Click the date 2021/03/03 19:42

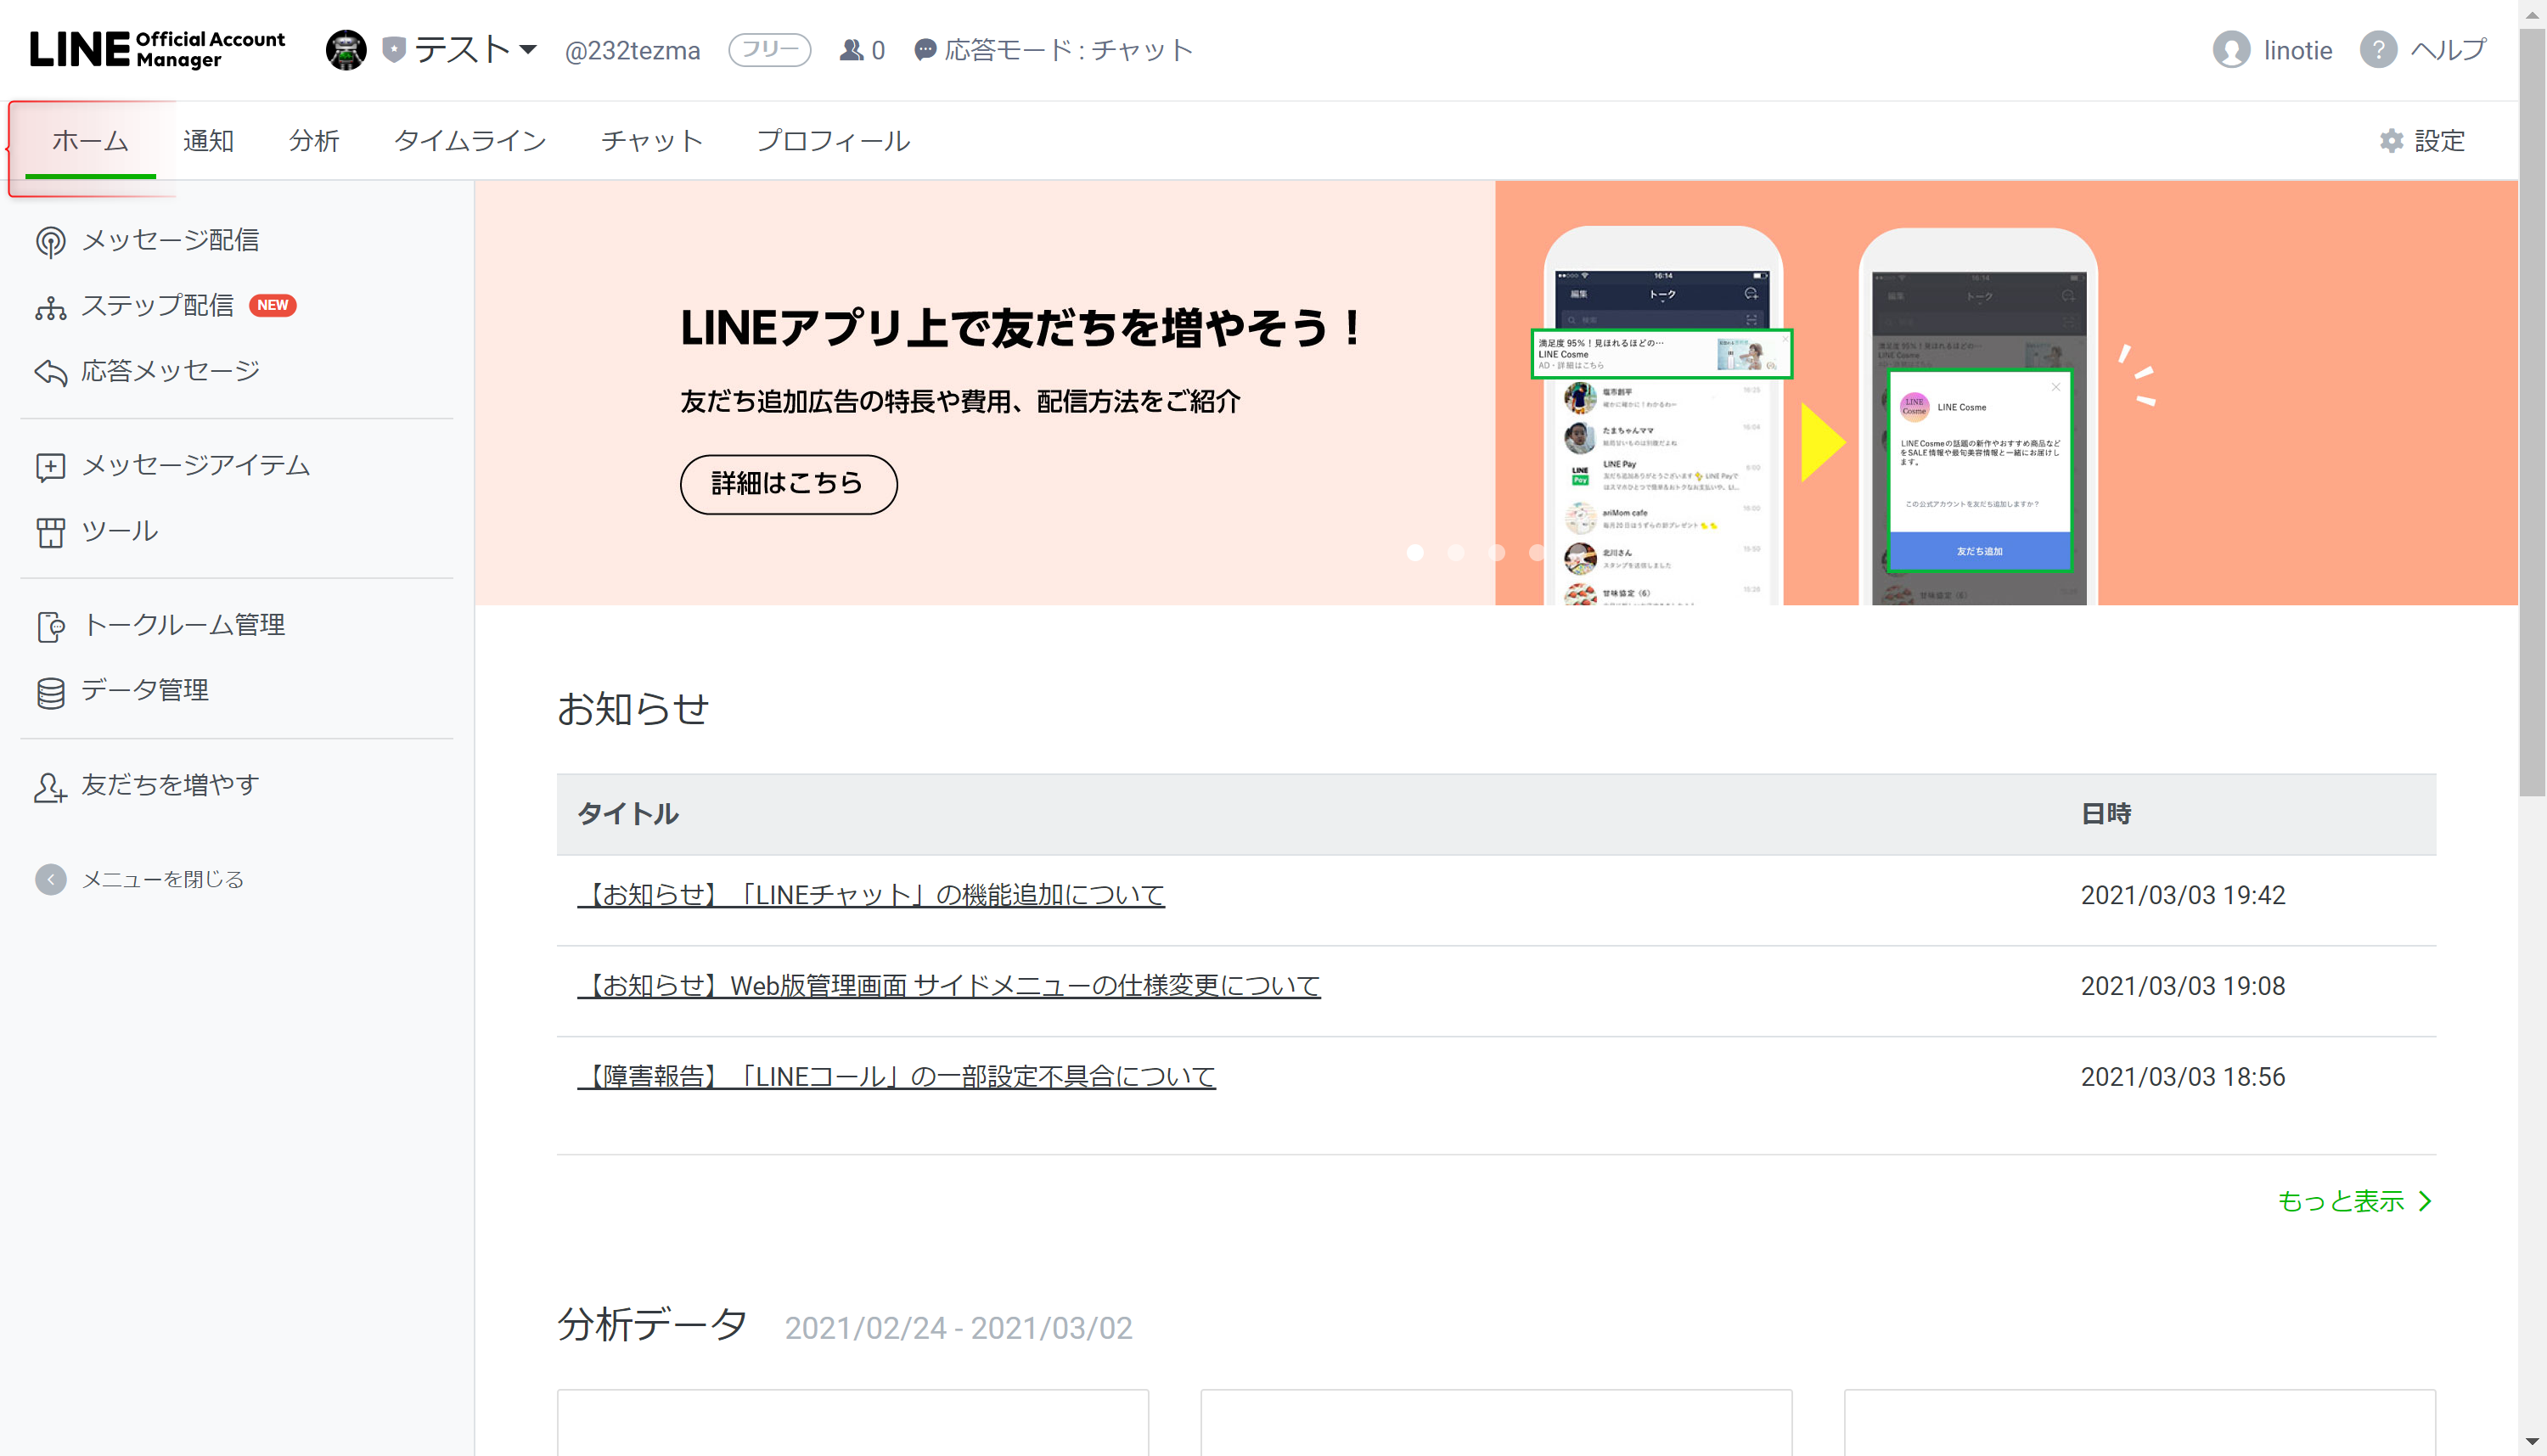point(2183,895)
